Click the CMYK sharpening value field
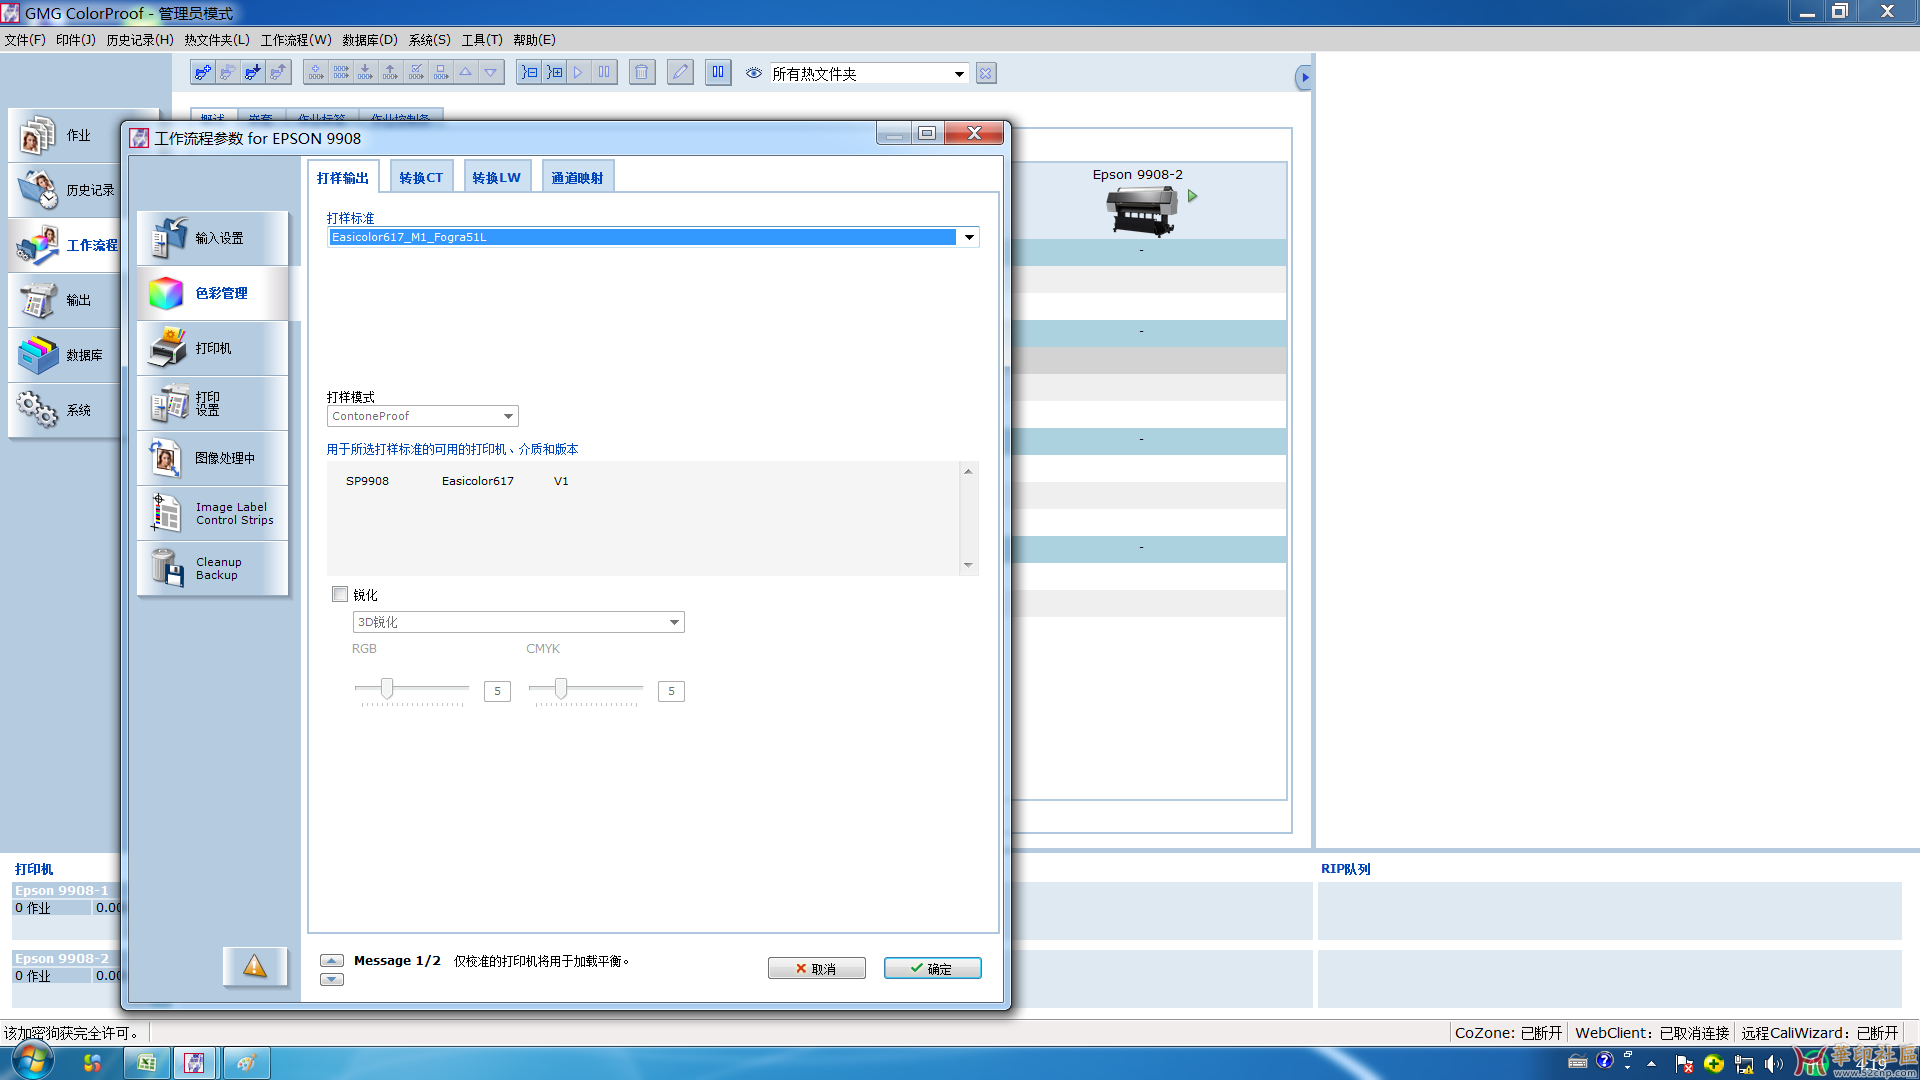1920x1080 pixels. pos(671,691)
